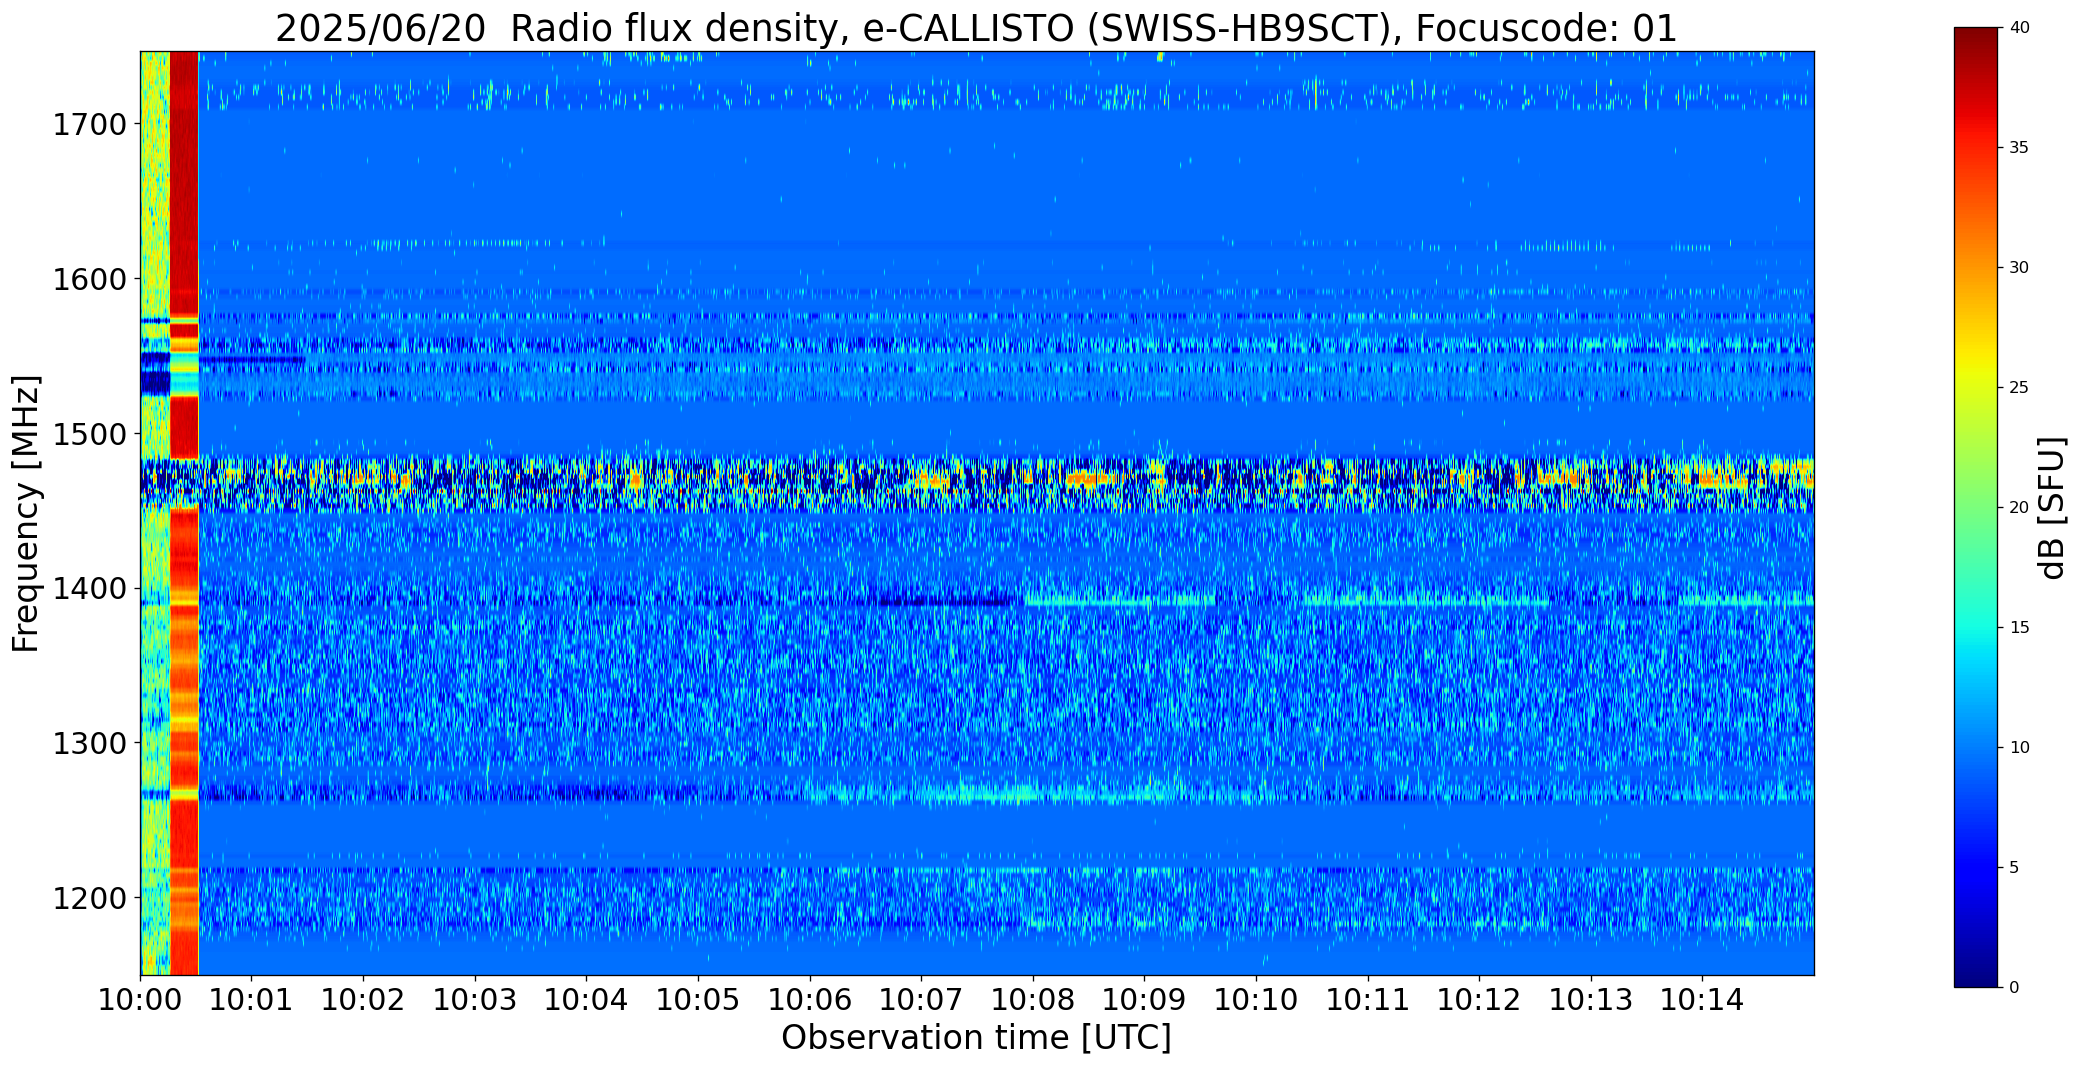The image size is (2082, 1067).
Task: Click the colorbar tick value 15
Action: click(2019, 628)
